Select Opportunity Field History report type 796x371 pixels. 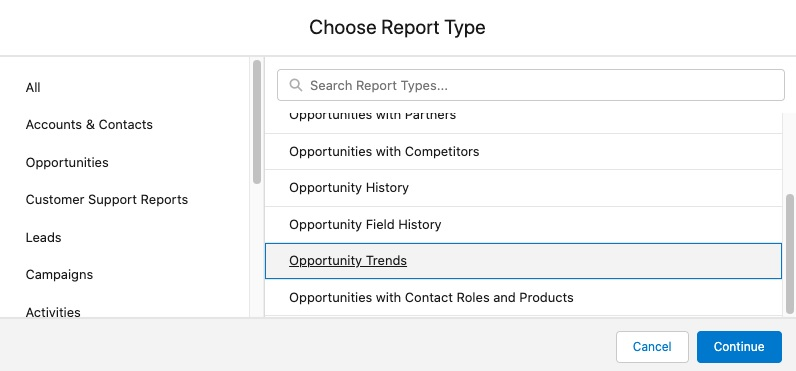coord(523,224)
